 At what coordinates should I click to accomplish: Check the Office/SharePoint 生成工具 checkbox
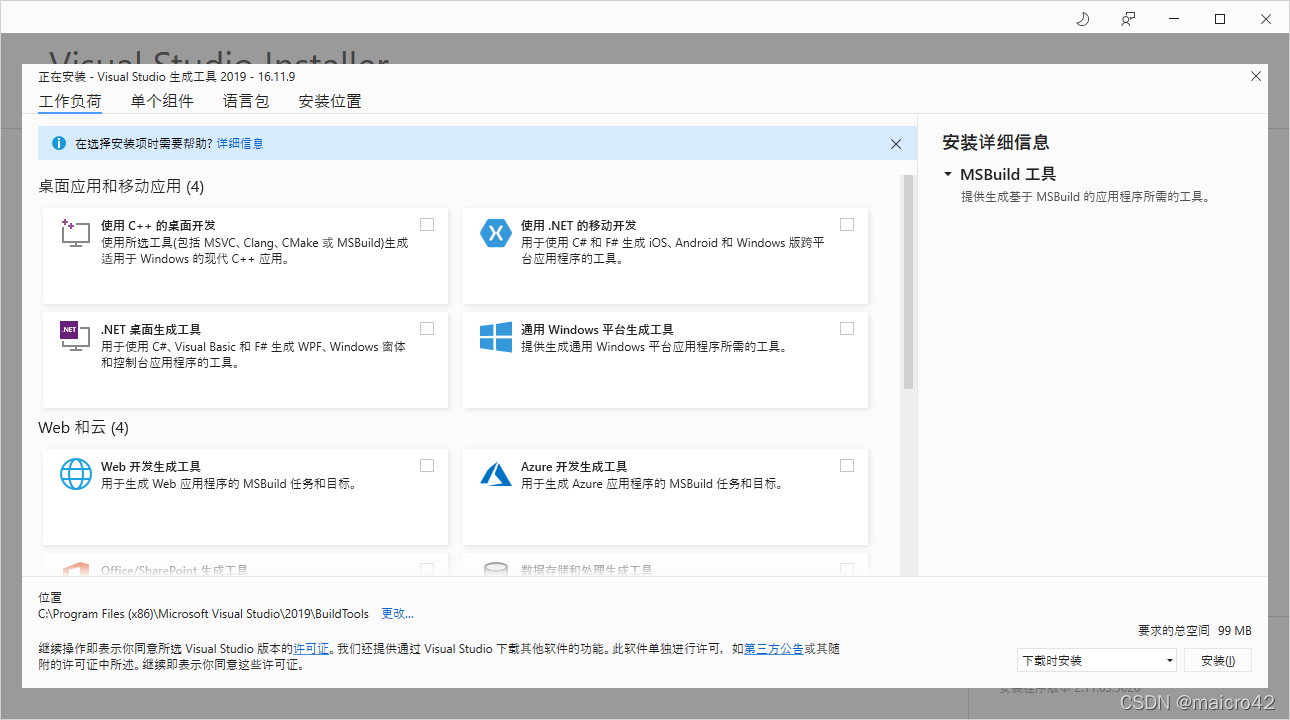click(x=427, y=569)
